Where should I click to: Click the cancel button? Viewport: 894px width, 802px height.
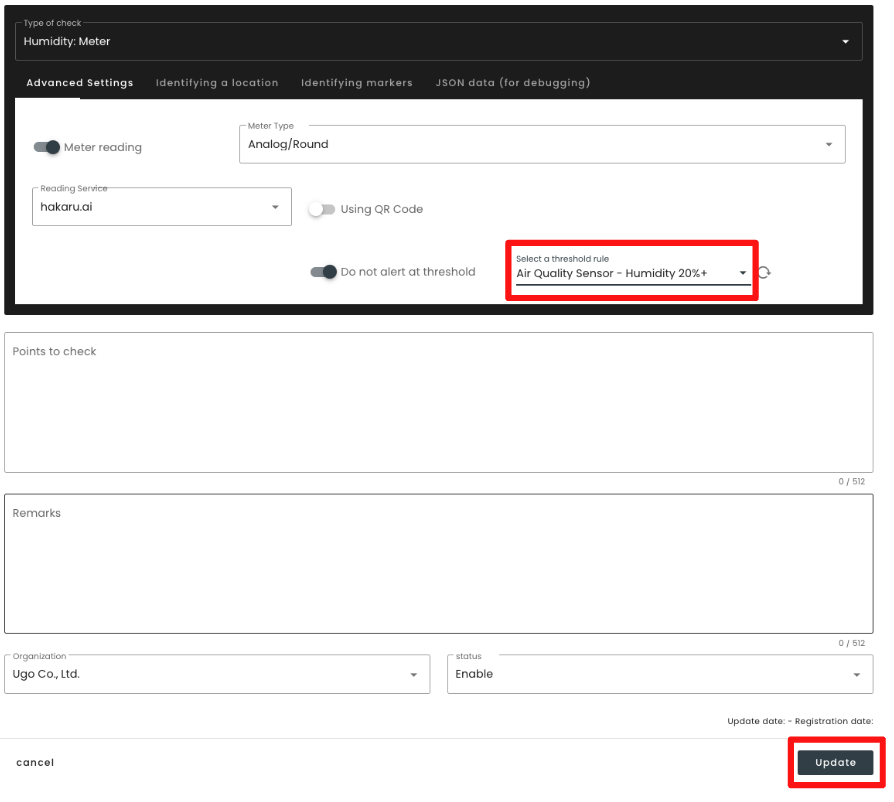click(35, 763)
